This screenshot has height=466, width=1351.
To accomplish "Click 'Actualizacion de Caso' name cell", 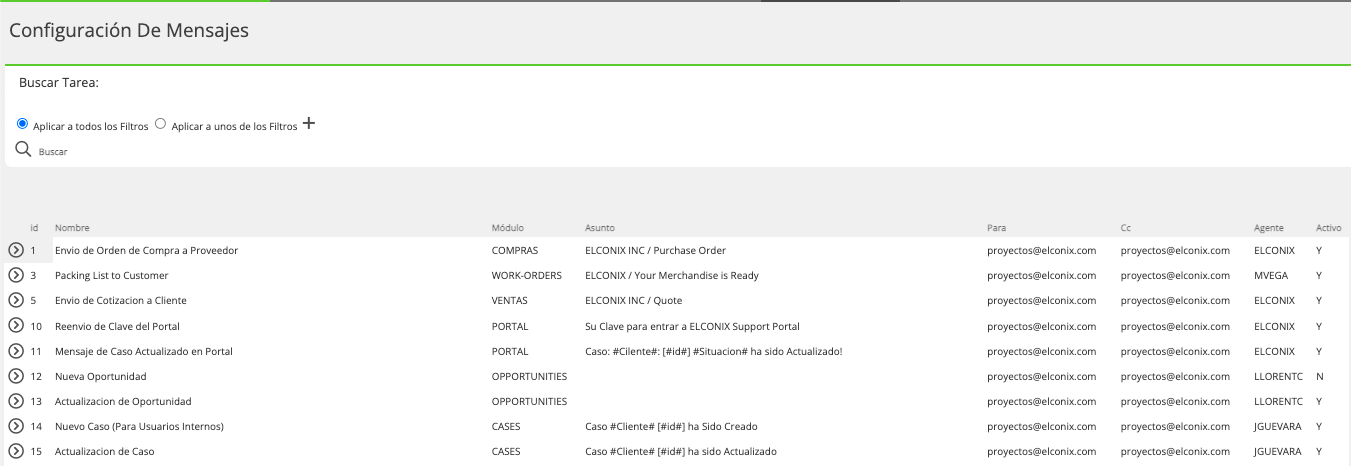I will [x=105, y=451].
